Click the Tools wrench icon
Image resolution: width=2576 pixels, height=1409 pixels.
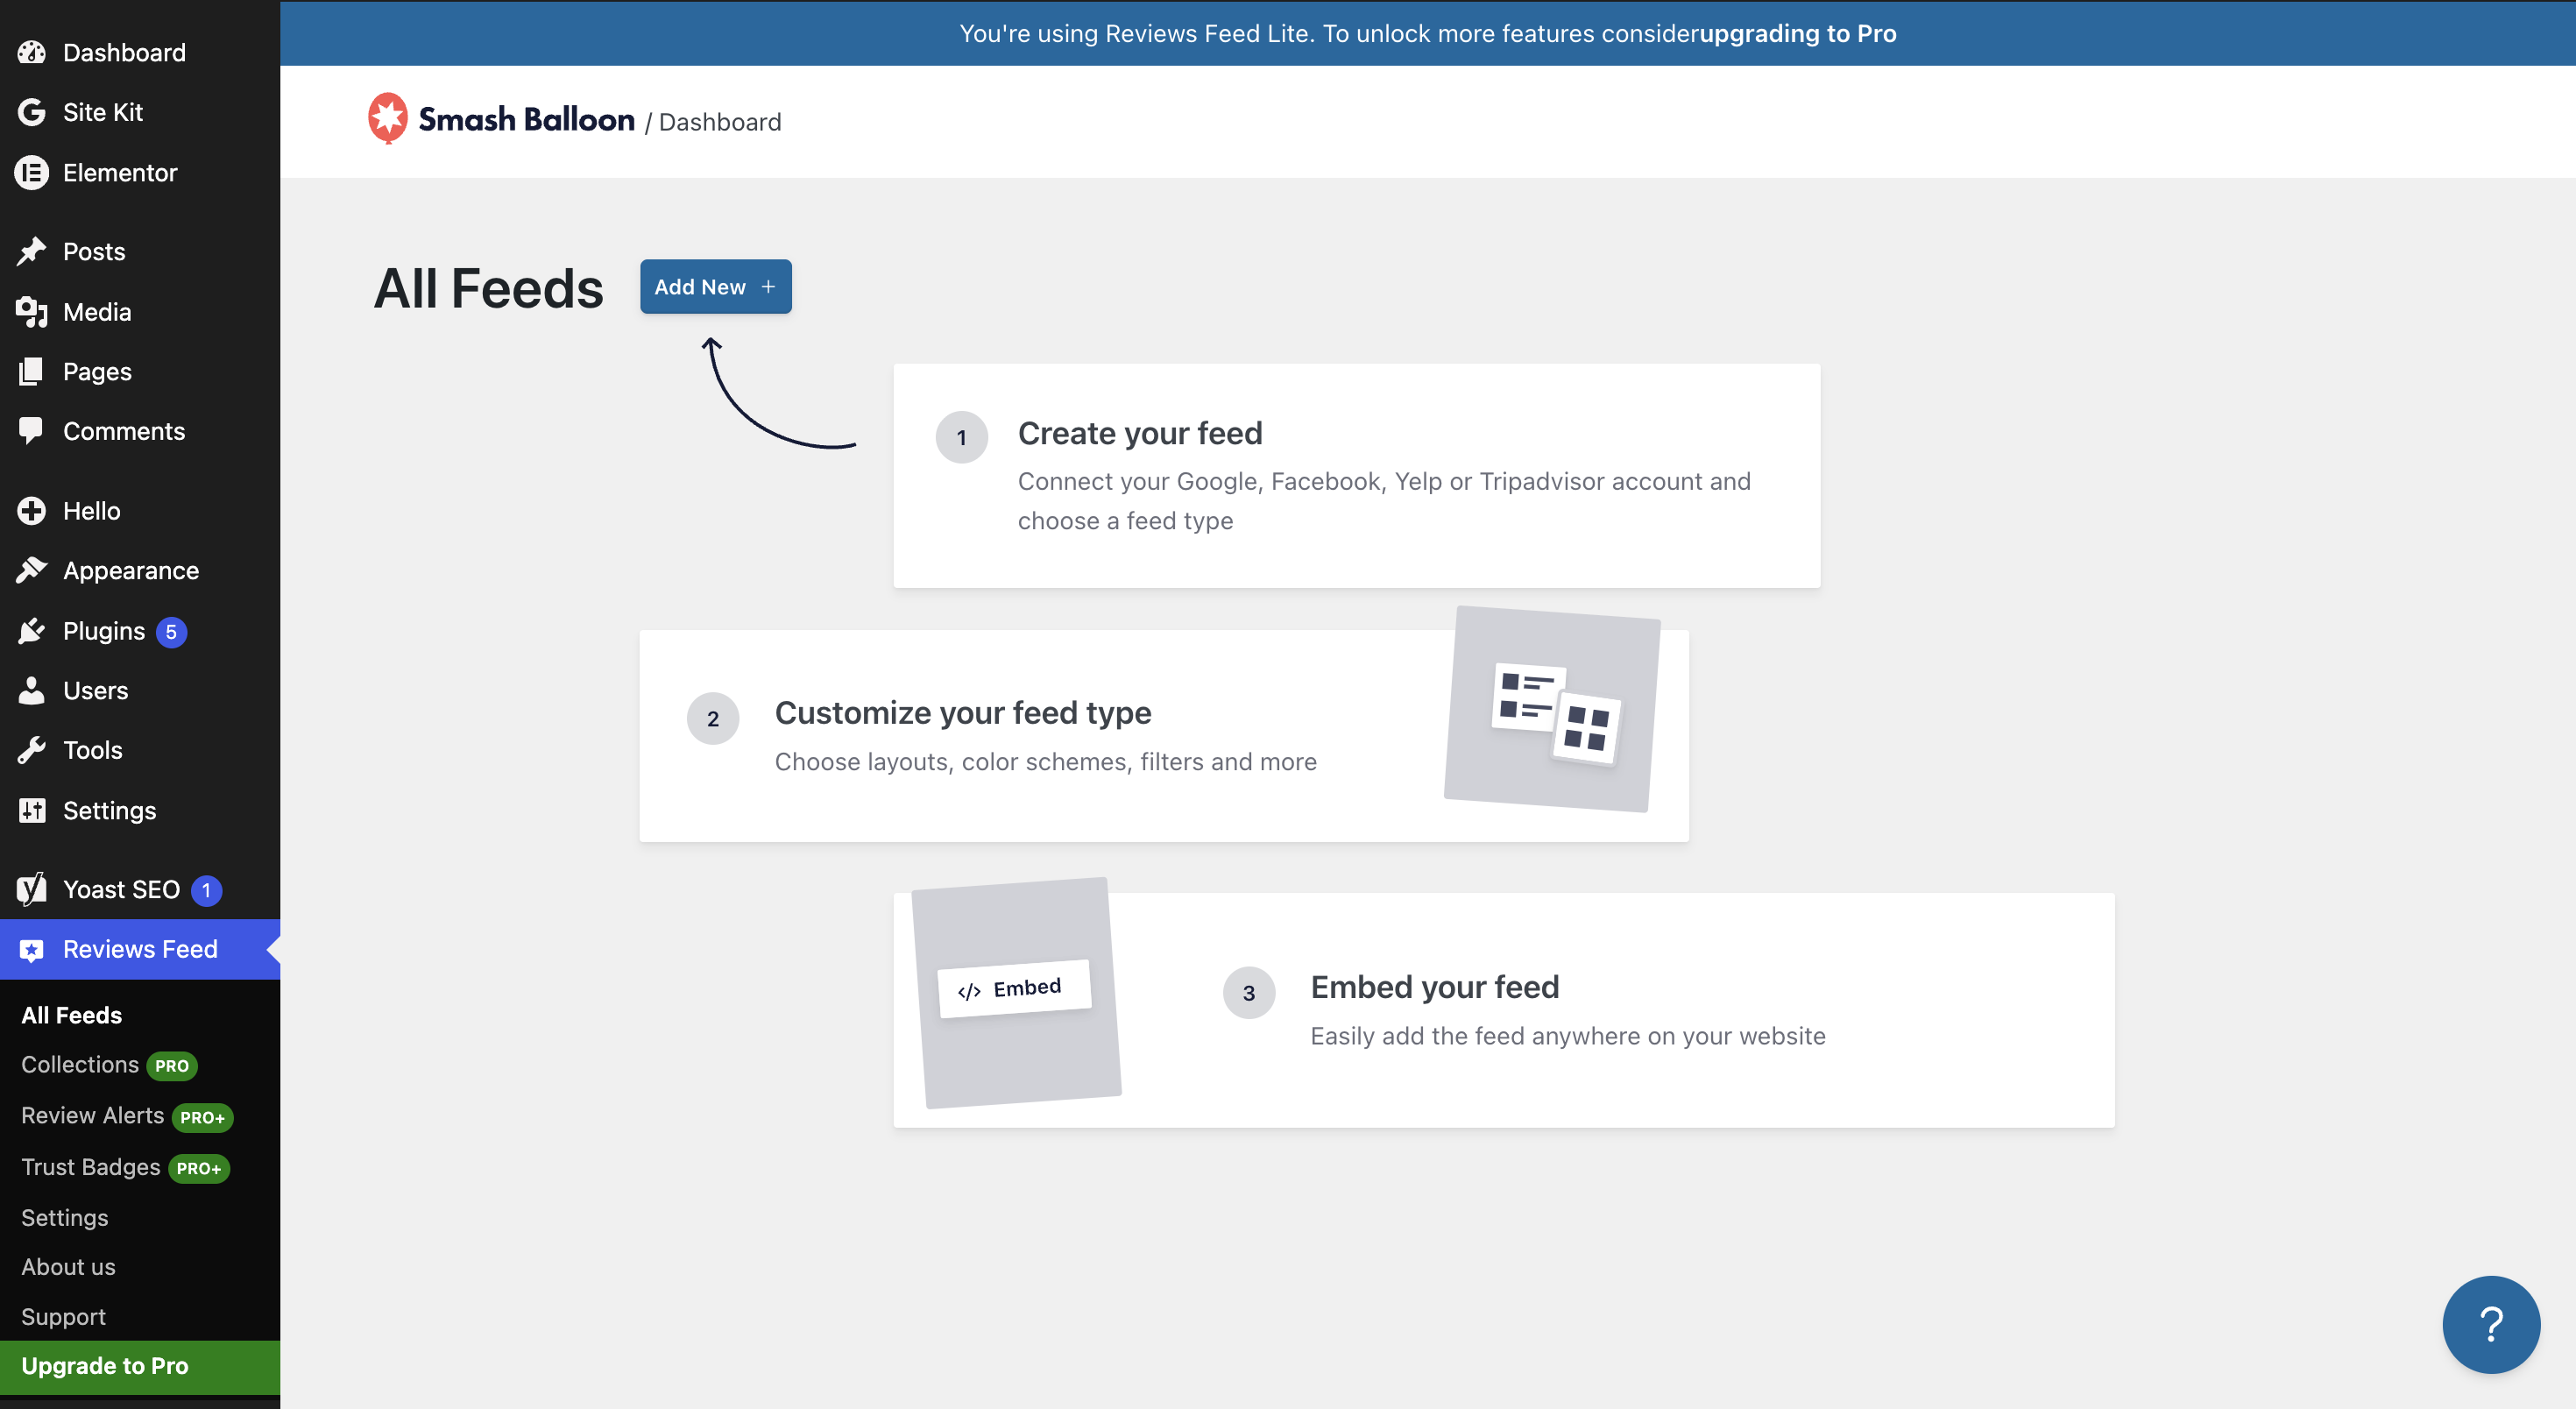point(32,750)
